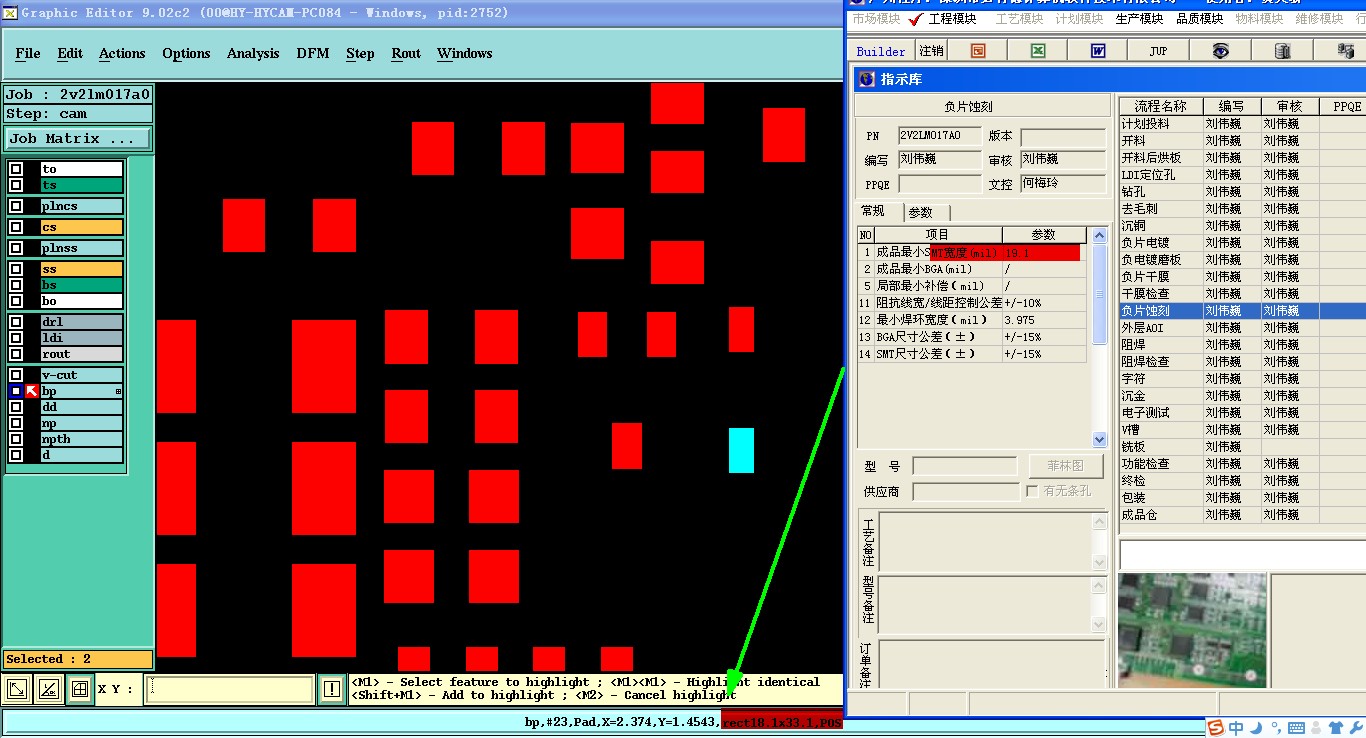Click the 菲林图 button
1366x738 pixels.
[1065, 466]
